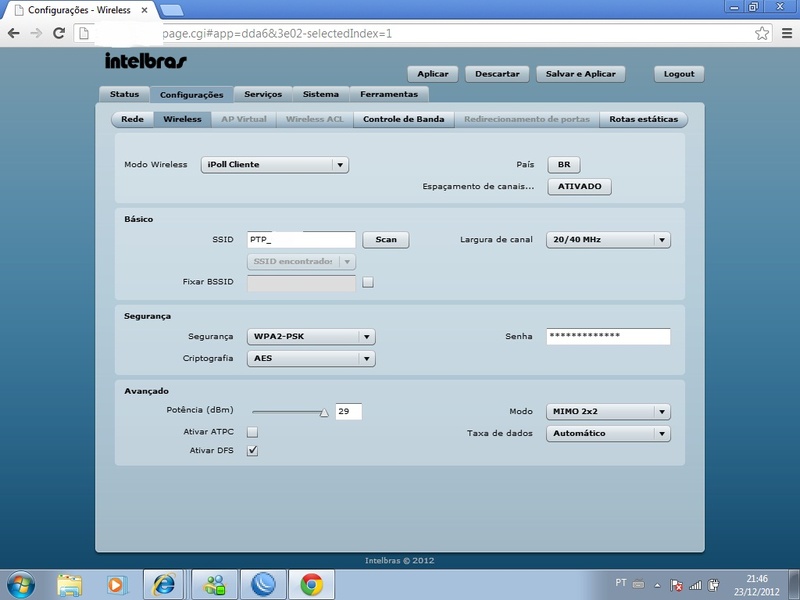Expand the Taxa de dados dropdown
Viewport: 800px width, 600px height.
608,434
